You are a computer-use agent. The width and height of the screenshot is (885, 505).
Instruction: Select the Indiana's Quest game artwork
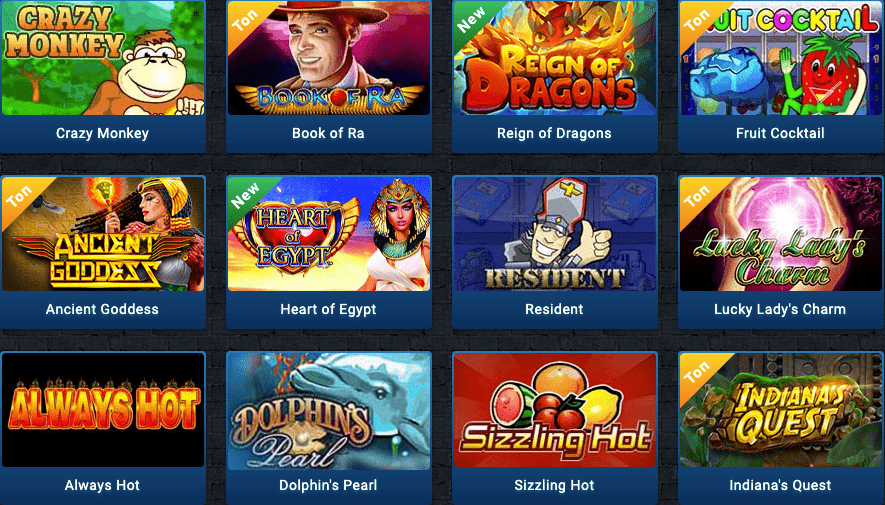point(781,410)
